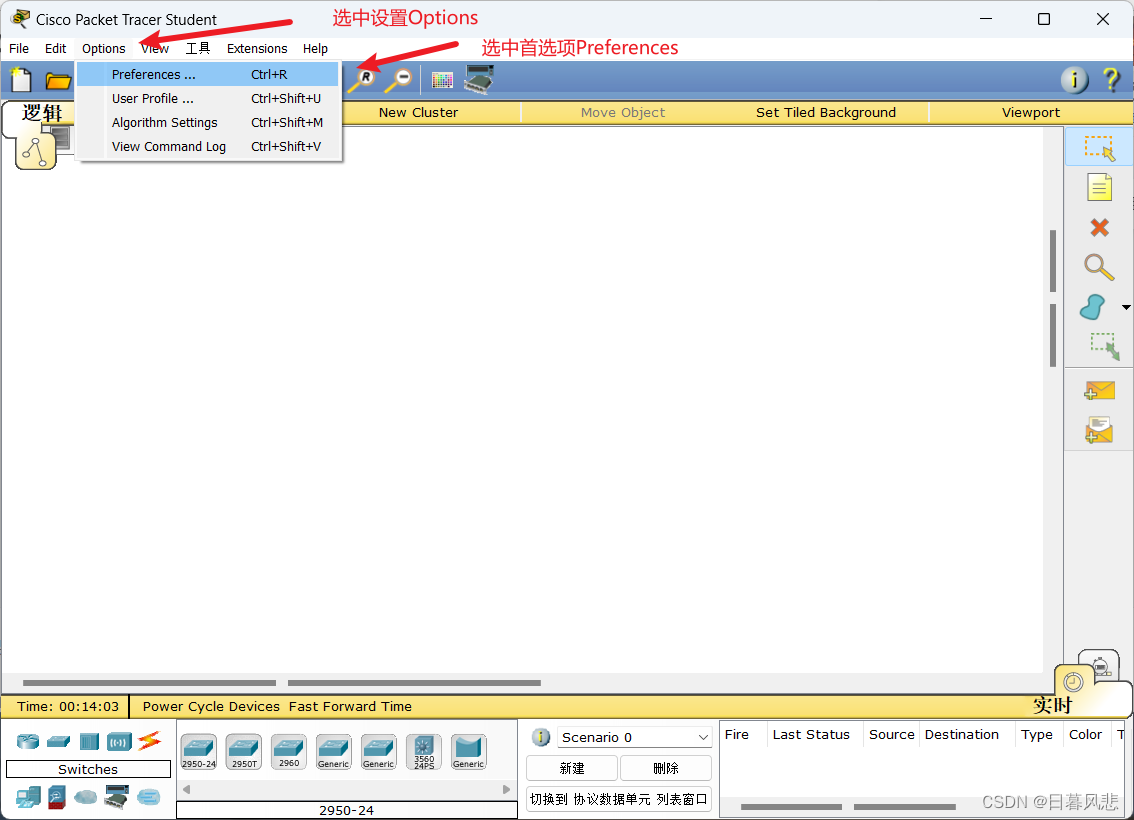Open the Edit menu

55,48
